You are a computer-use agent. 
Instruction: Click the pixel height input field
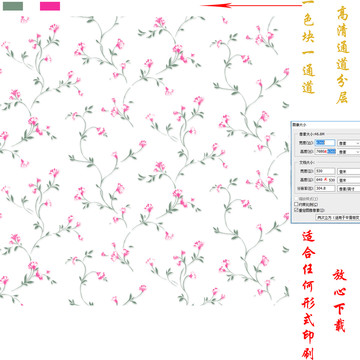(x=325, y=151)
